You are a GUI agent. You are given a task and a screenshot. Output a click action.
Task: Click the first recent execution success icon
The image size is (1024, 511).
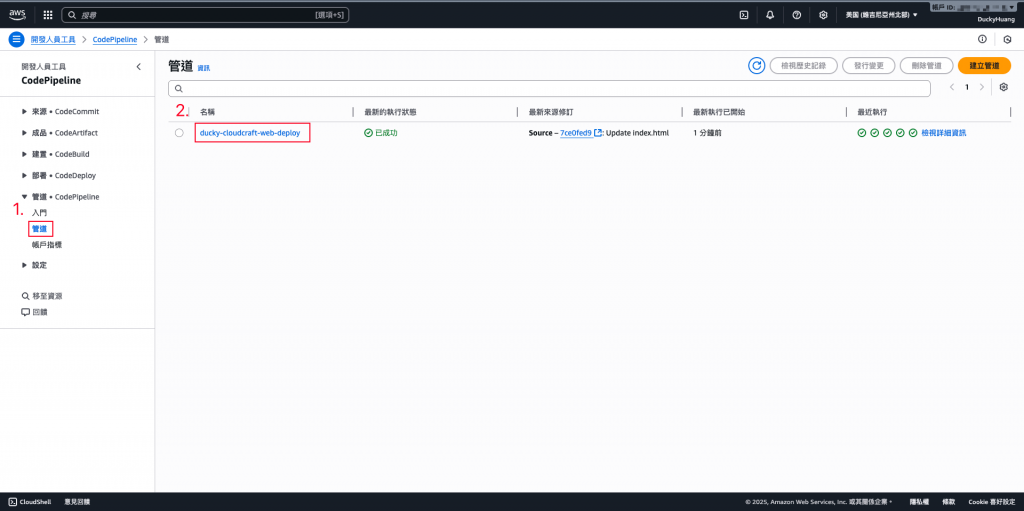point(861,133)
